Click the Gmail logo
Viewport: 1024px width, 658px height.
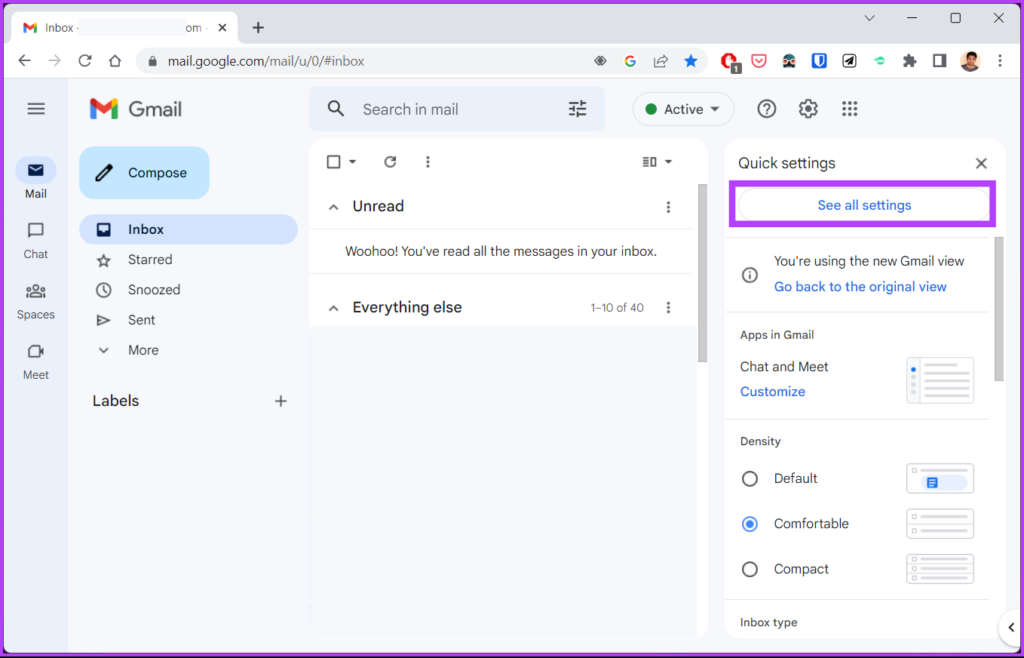coord(136,109)
